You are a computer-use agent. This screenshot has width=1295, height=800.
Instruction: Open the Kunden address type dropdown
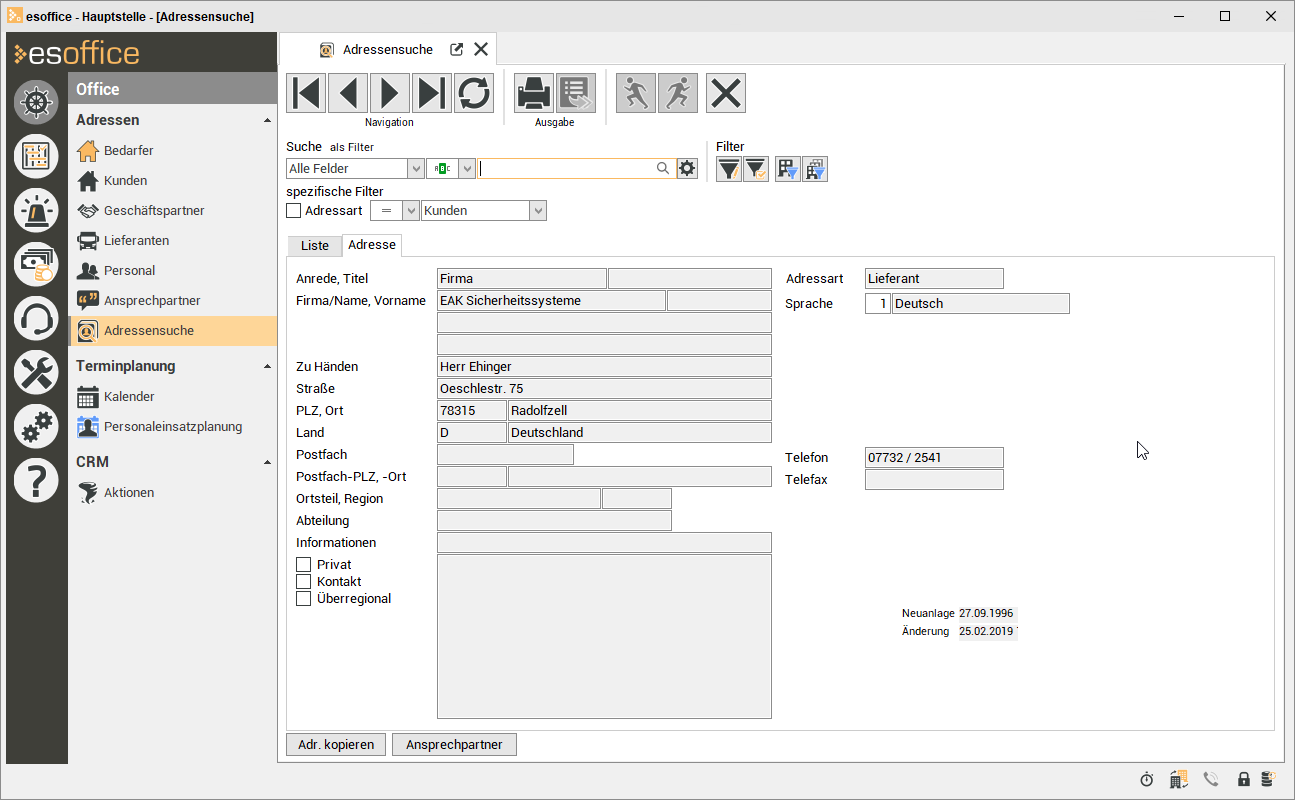(538, 211)
